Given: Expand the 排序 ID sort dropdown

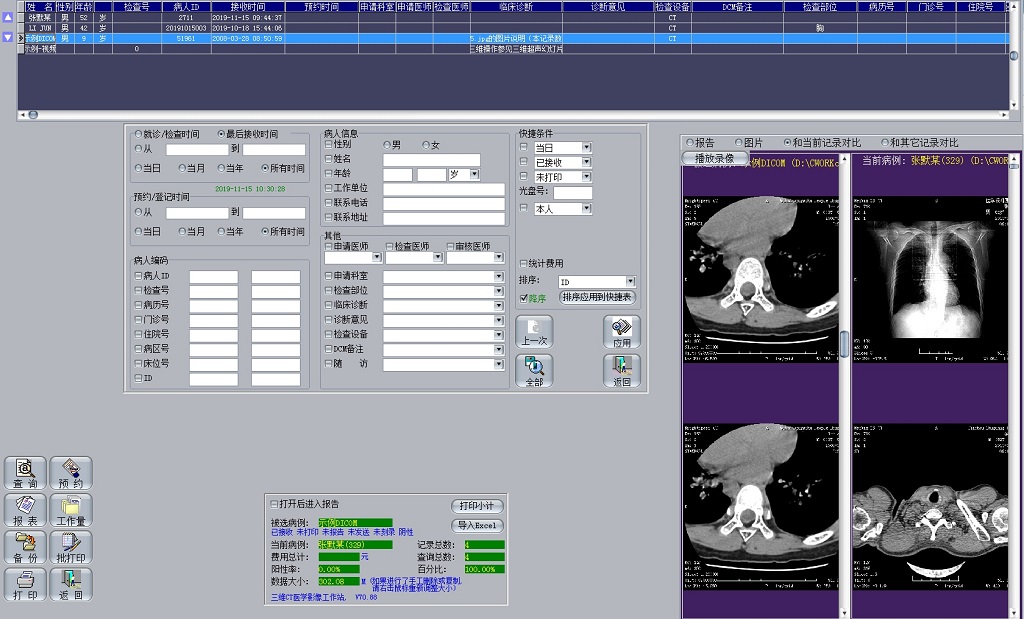Looking at the screenshot, I should point(630,282).
